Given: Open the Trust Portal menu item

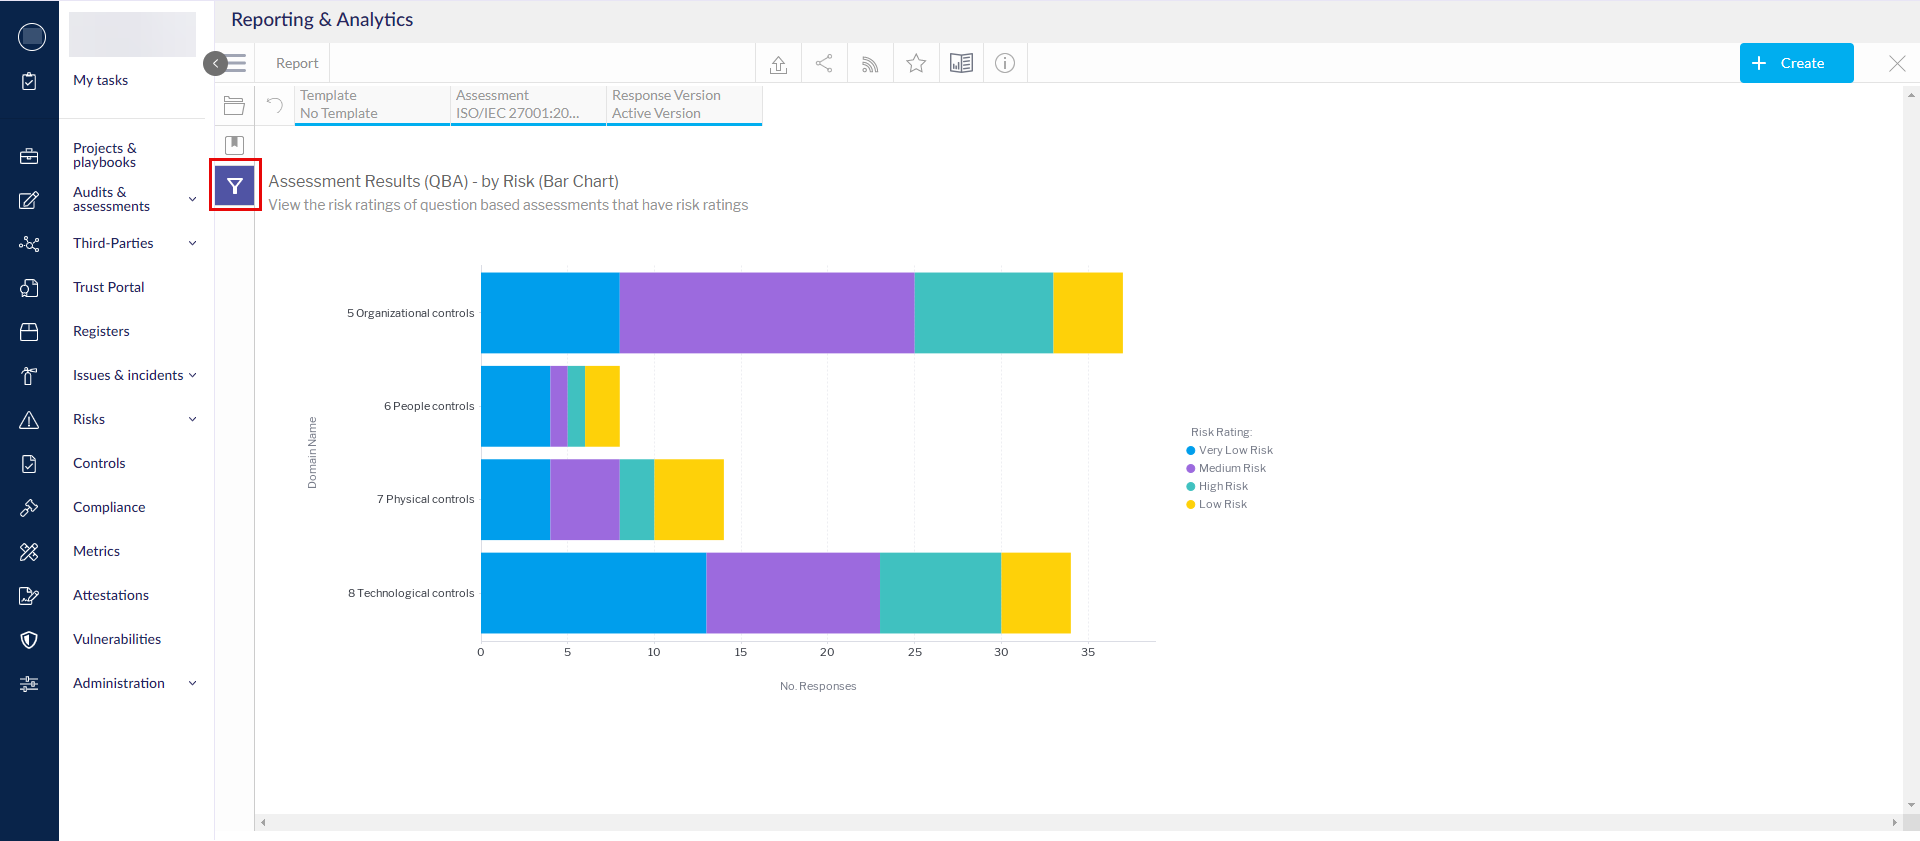Looking at the screenshot, I should point(108,287).
